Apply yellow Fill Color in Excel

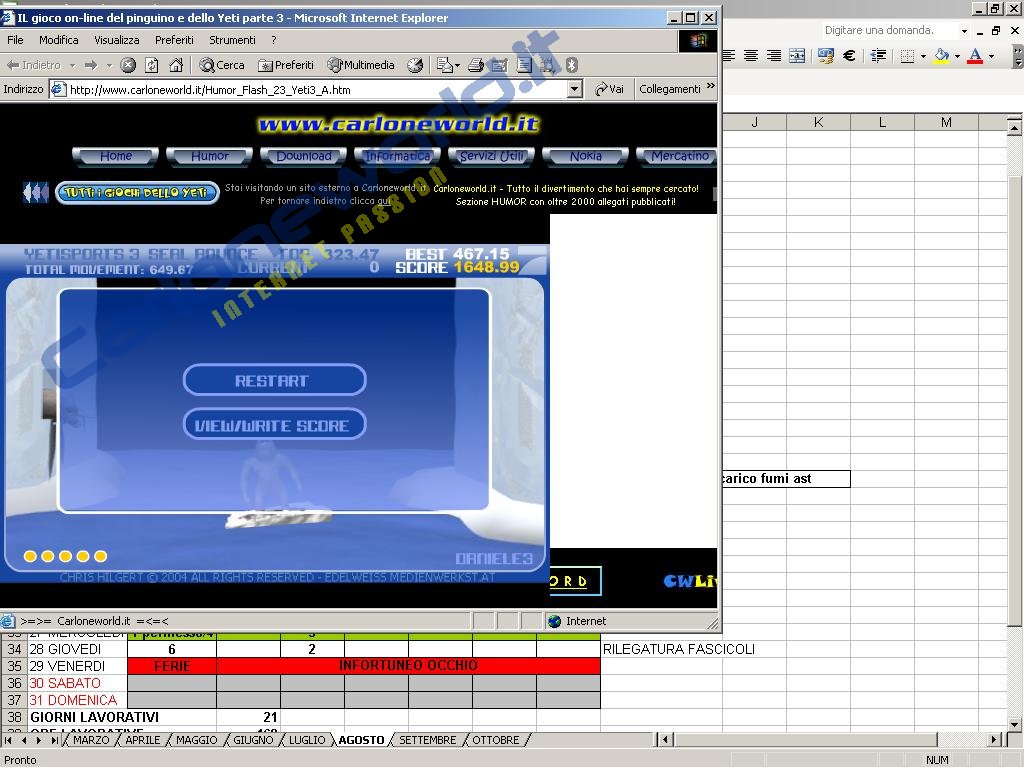coord(941,56)
